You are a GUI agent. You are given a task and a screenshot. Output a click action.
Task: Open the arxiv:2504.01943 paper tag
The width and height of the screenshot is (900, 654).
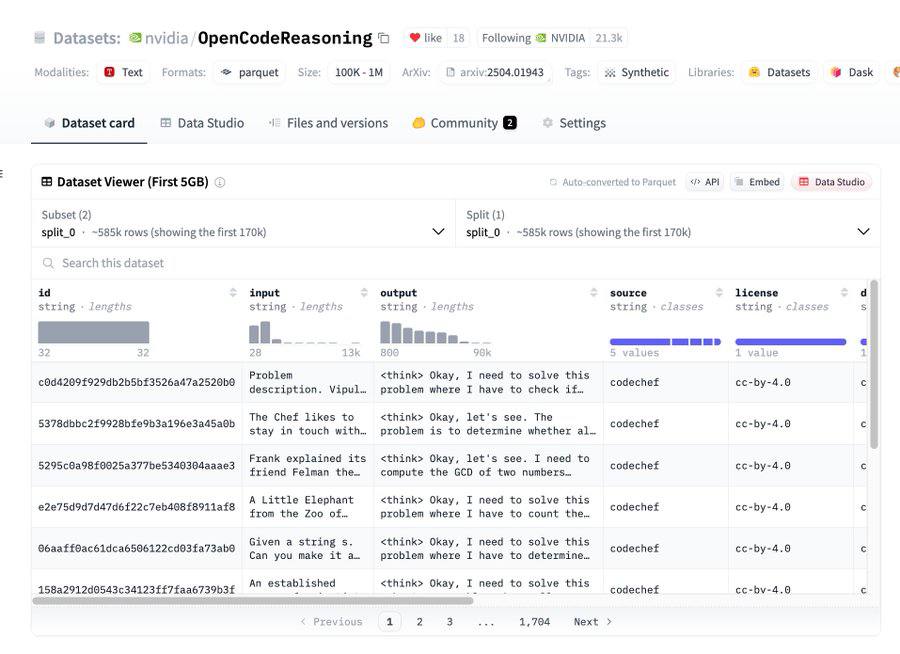[495, 72]
